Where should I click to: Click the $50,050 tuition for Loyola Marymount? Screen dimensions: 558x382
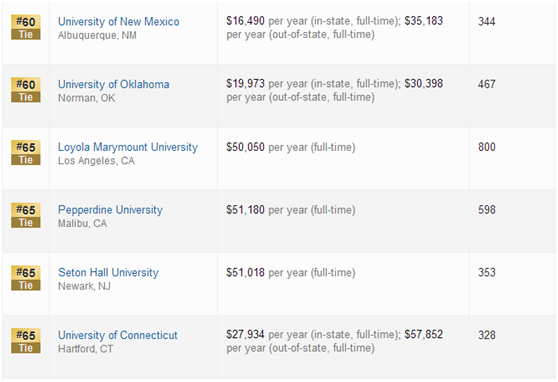245,147
